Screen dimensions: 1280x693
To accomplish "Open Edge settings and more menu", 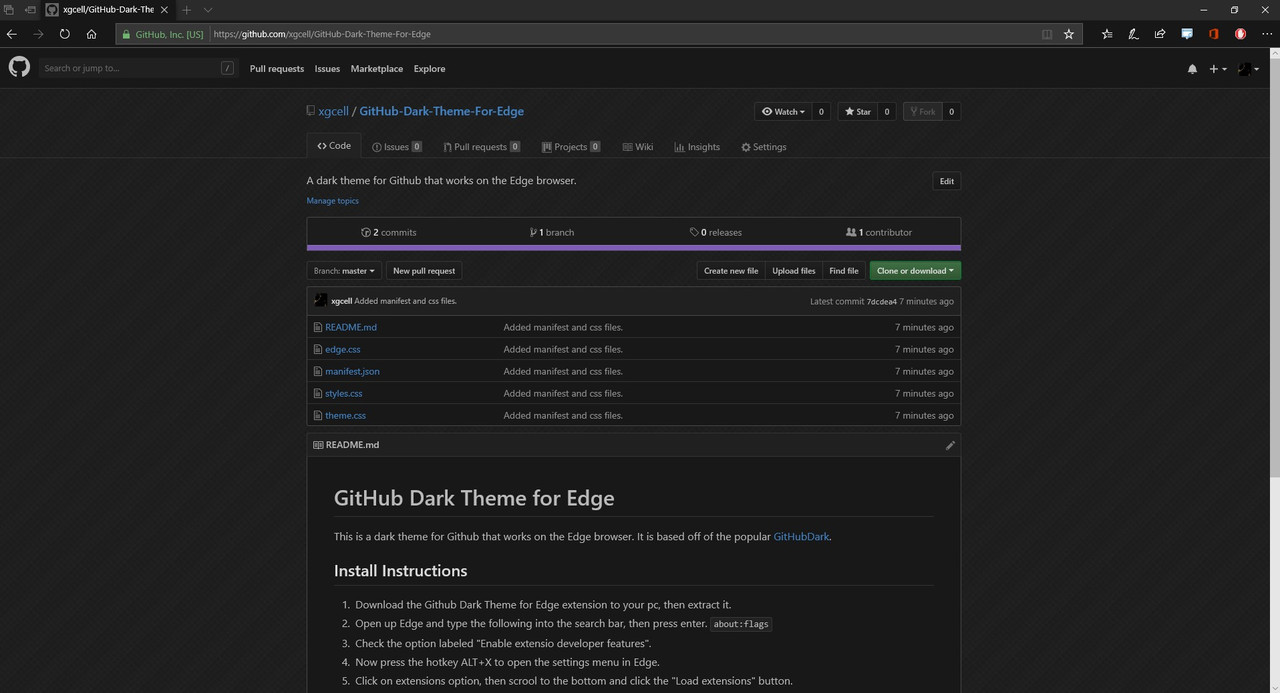I will click(x=1267, y=34).
